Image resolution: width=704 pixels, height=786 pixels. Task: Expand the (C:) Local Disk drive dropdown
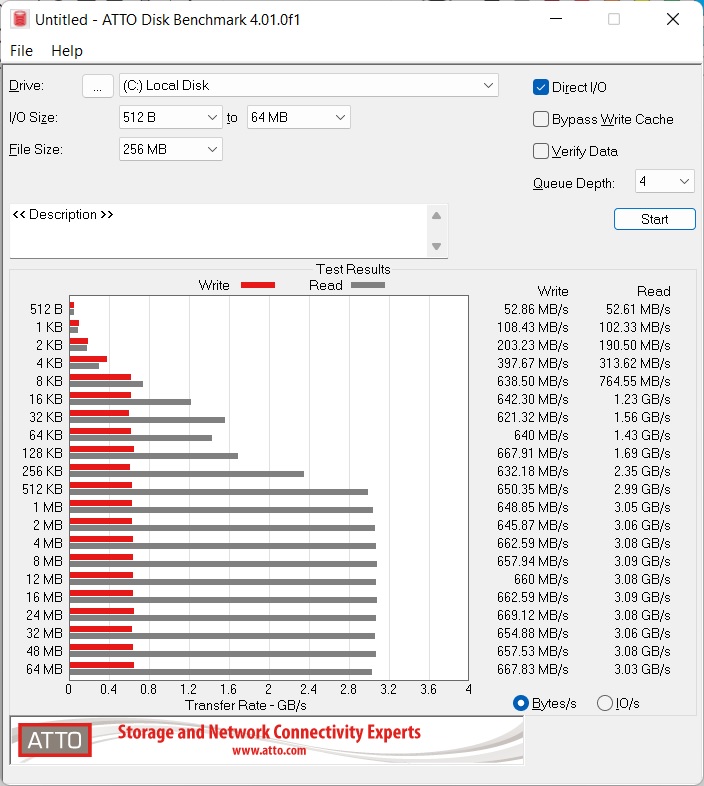click(308, 85)
